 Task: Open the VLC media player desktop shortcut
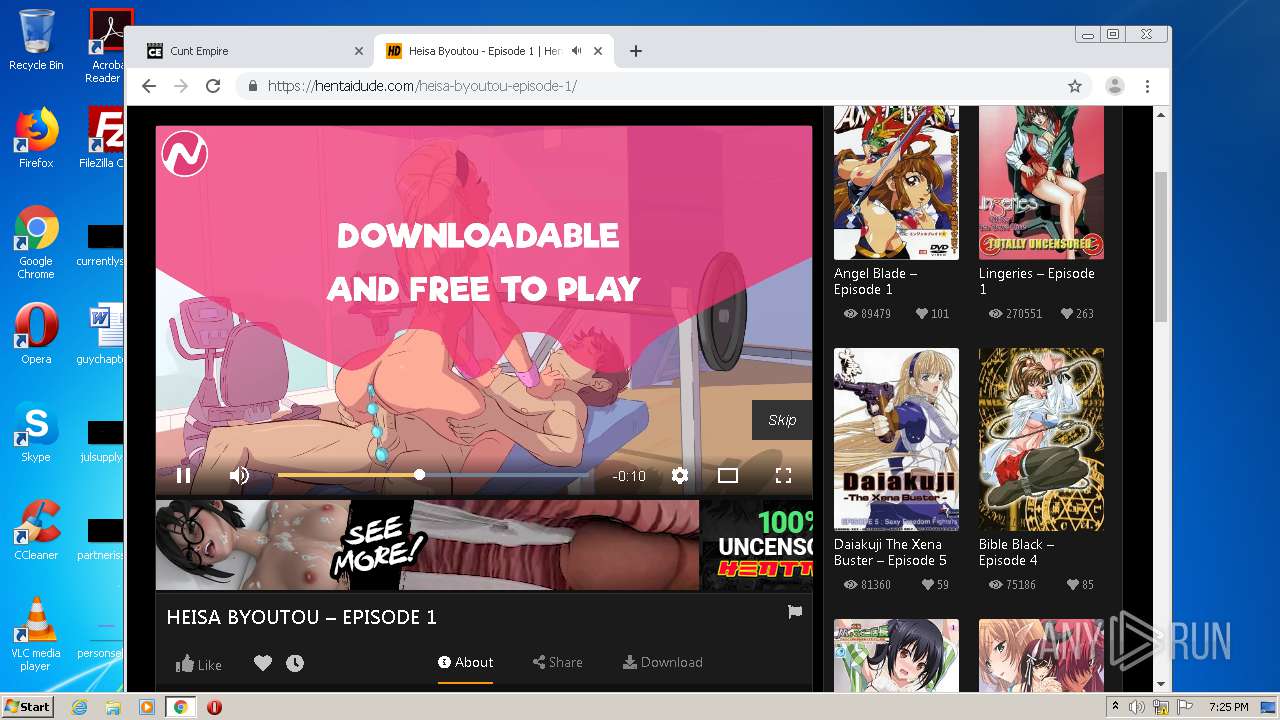36,634
